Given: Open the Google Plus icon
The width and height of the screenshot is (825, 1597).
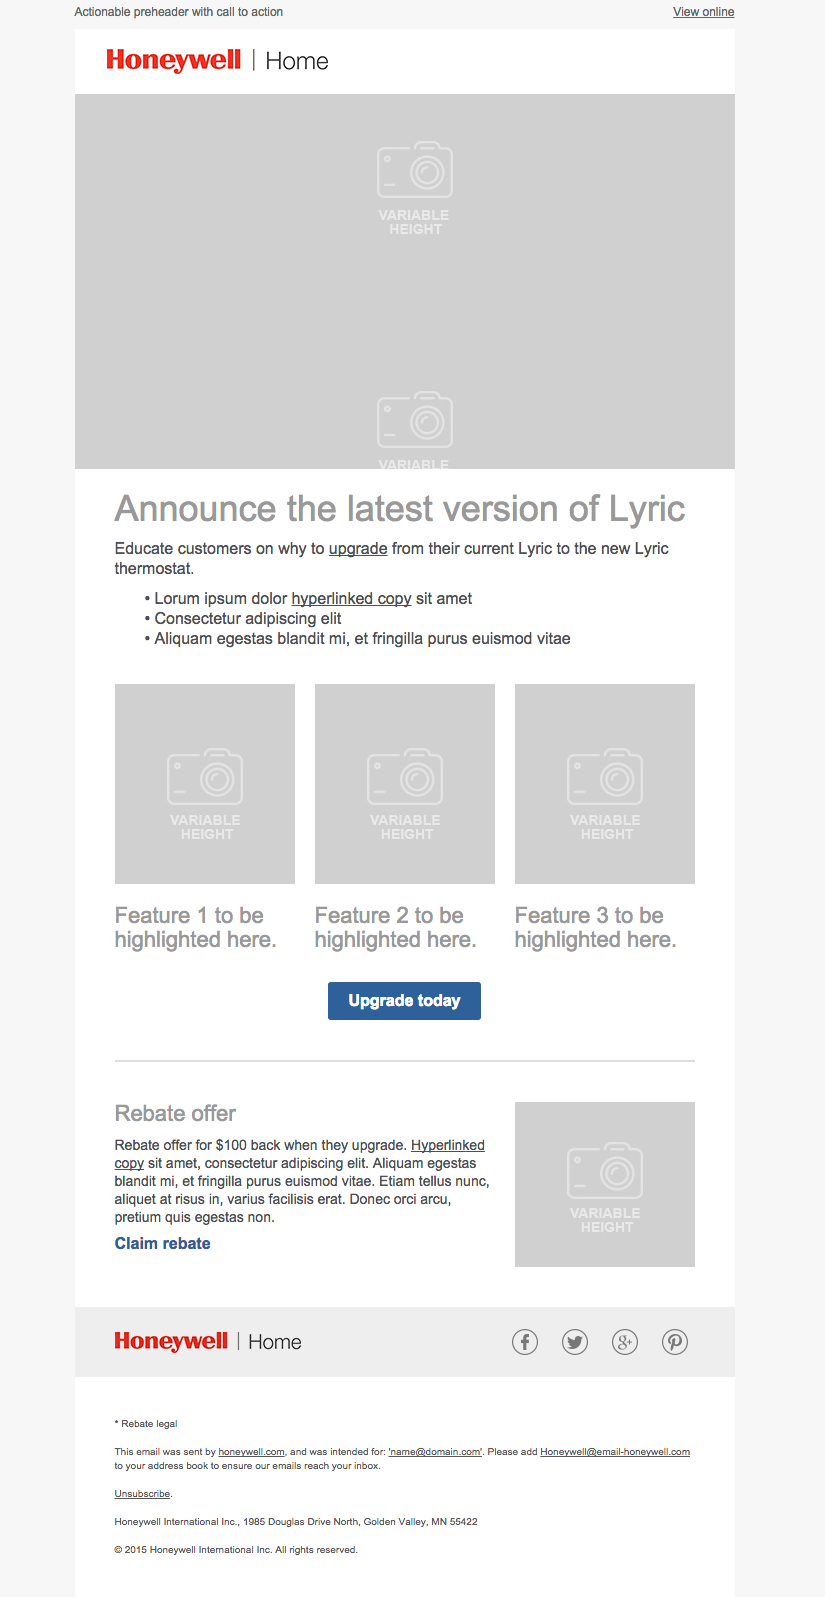Looking at the screenshot, I should point(625,1342).
